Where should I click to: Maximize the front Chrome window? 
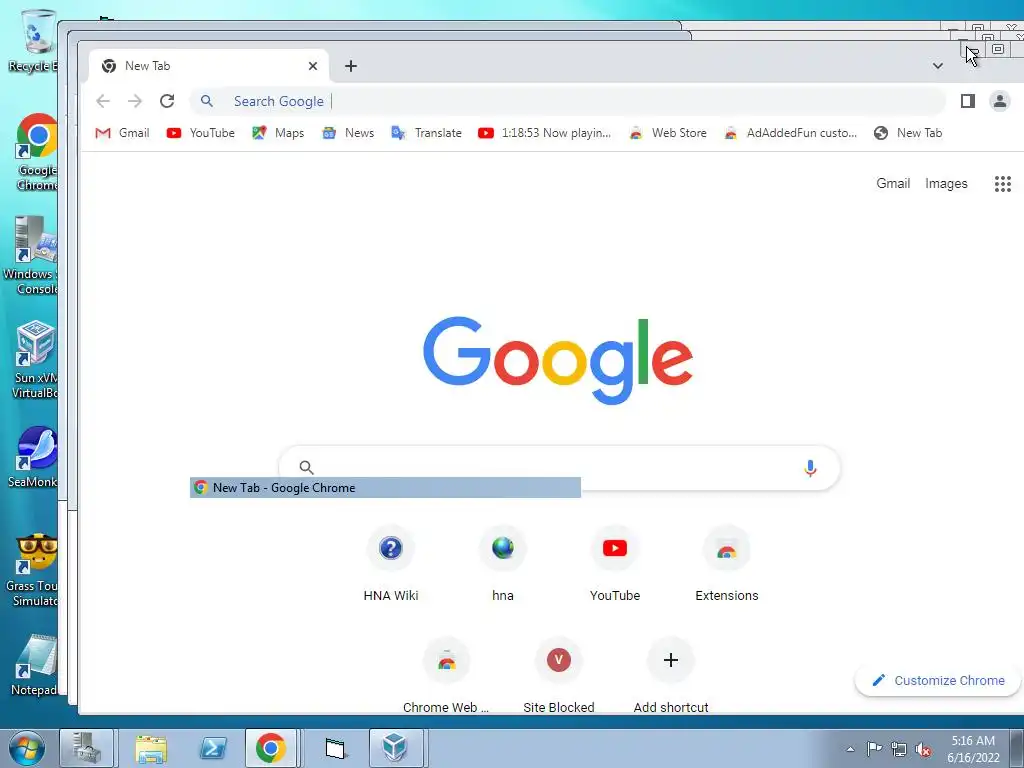997,49
